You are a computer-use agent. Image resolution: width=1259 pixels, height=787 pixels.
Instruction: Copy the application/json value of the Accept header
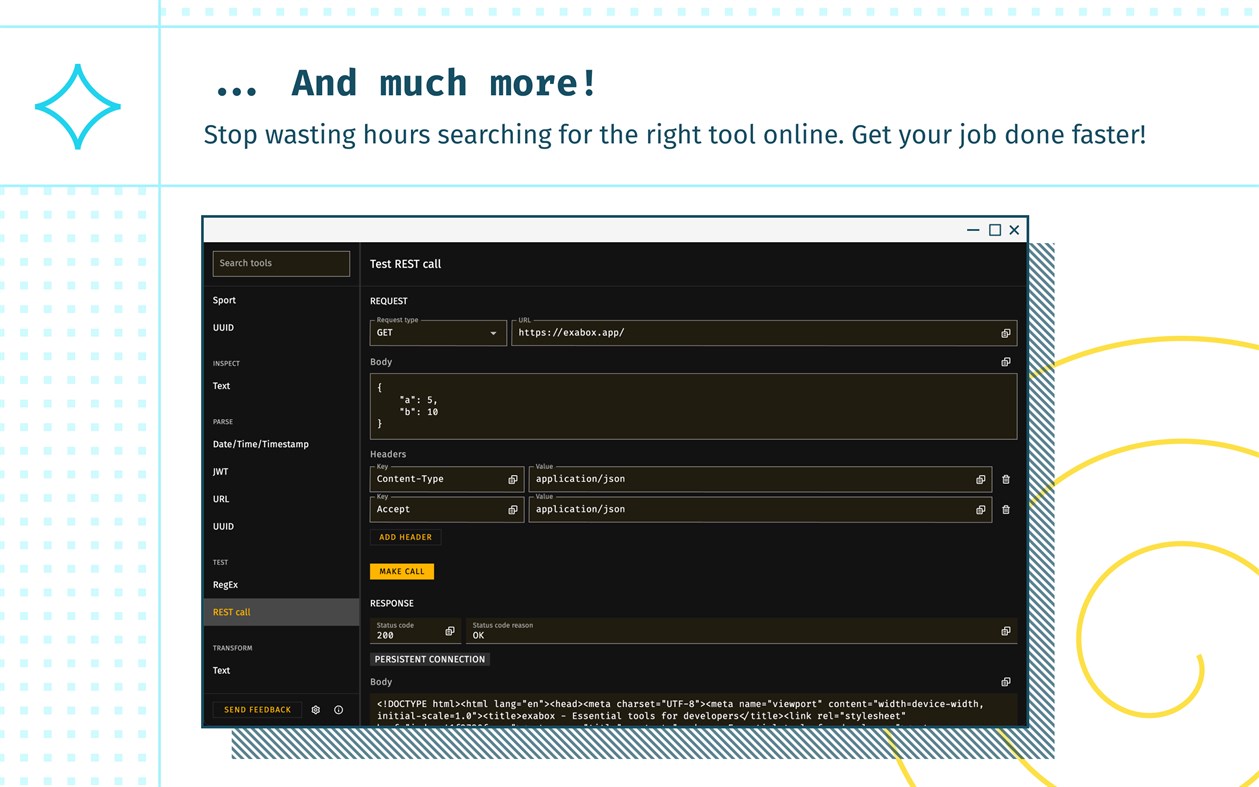tap(980, 509)
